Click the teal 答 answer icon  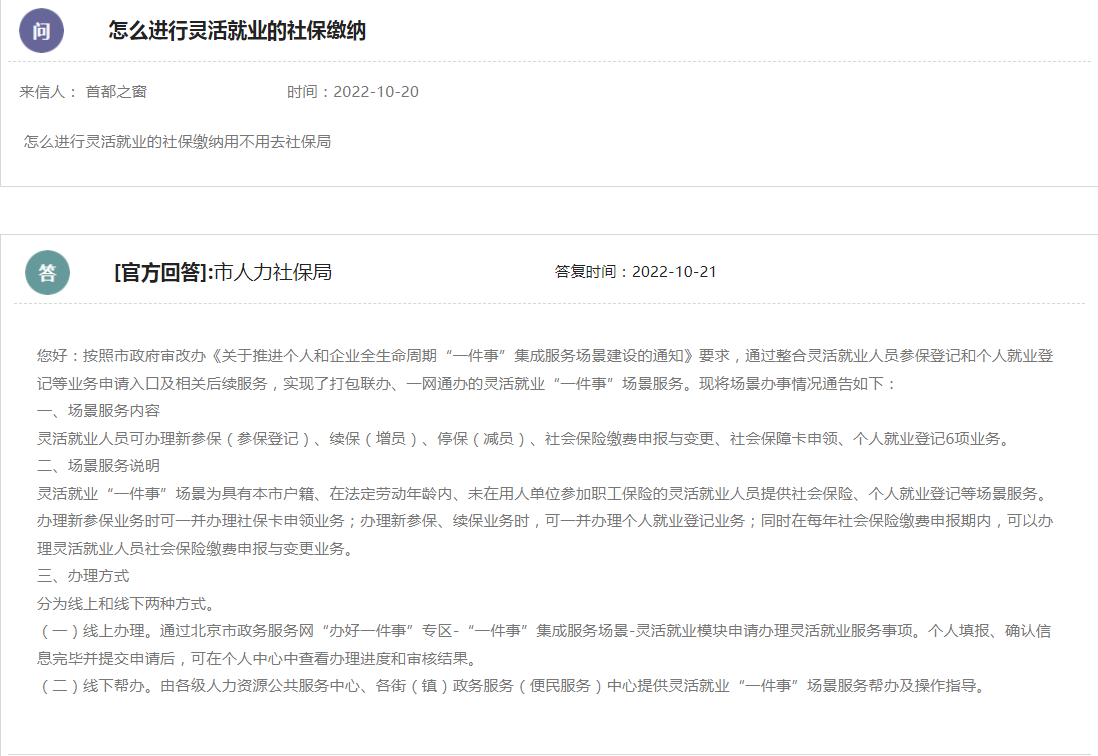pyautogui.click(x=48, y=272)
